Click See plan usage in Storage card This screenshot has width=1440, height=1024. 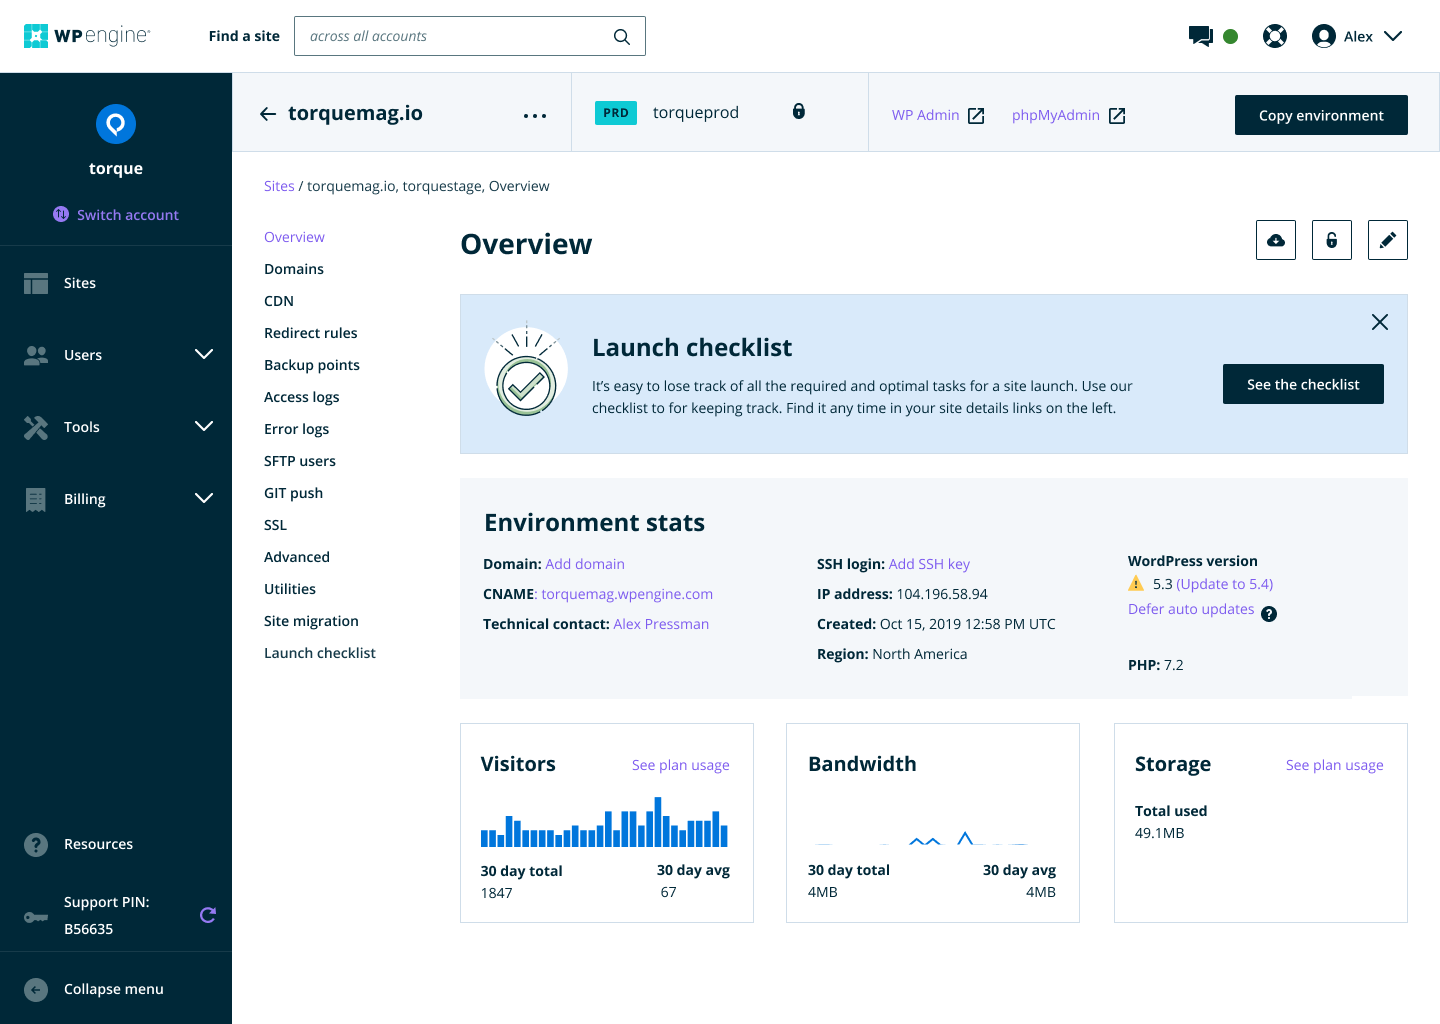click(1335, 765)
